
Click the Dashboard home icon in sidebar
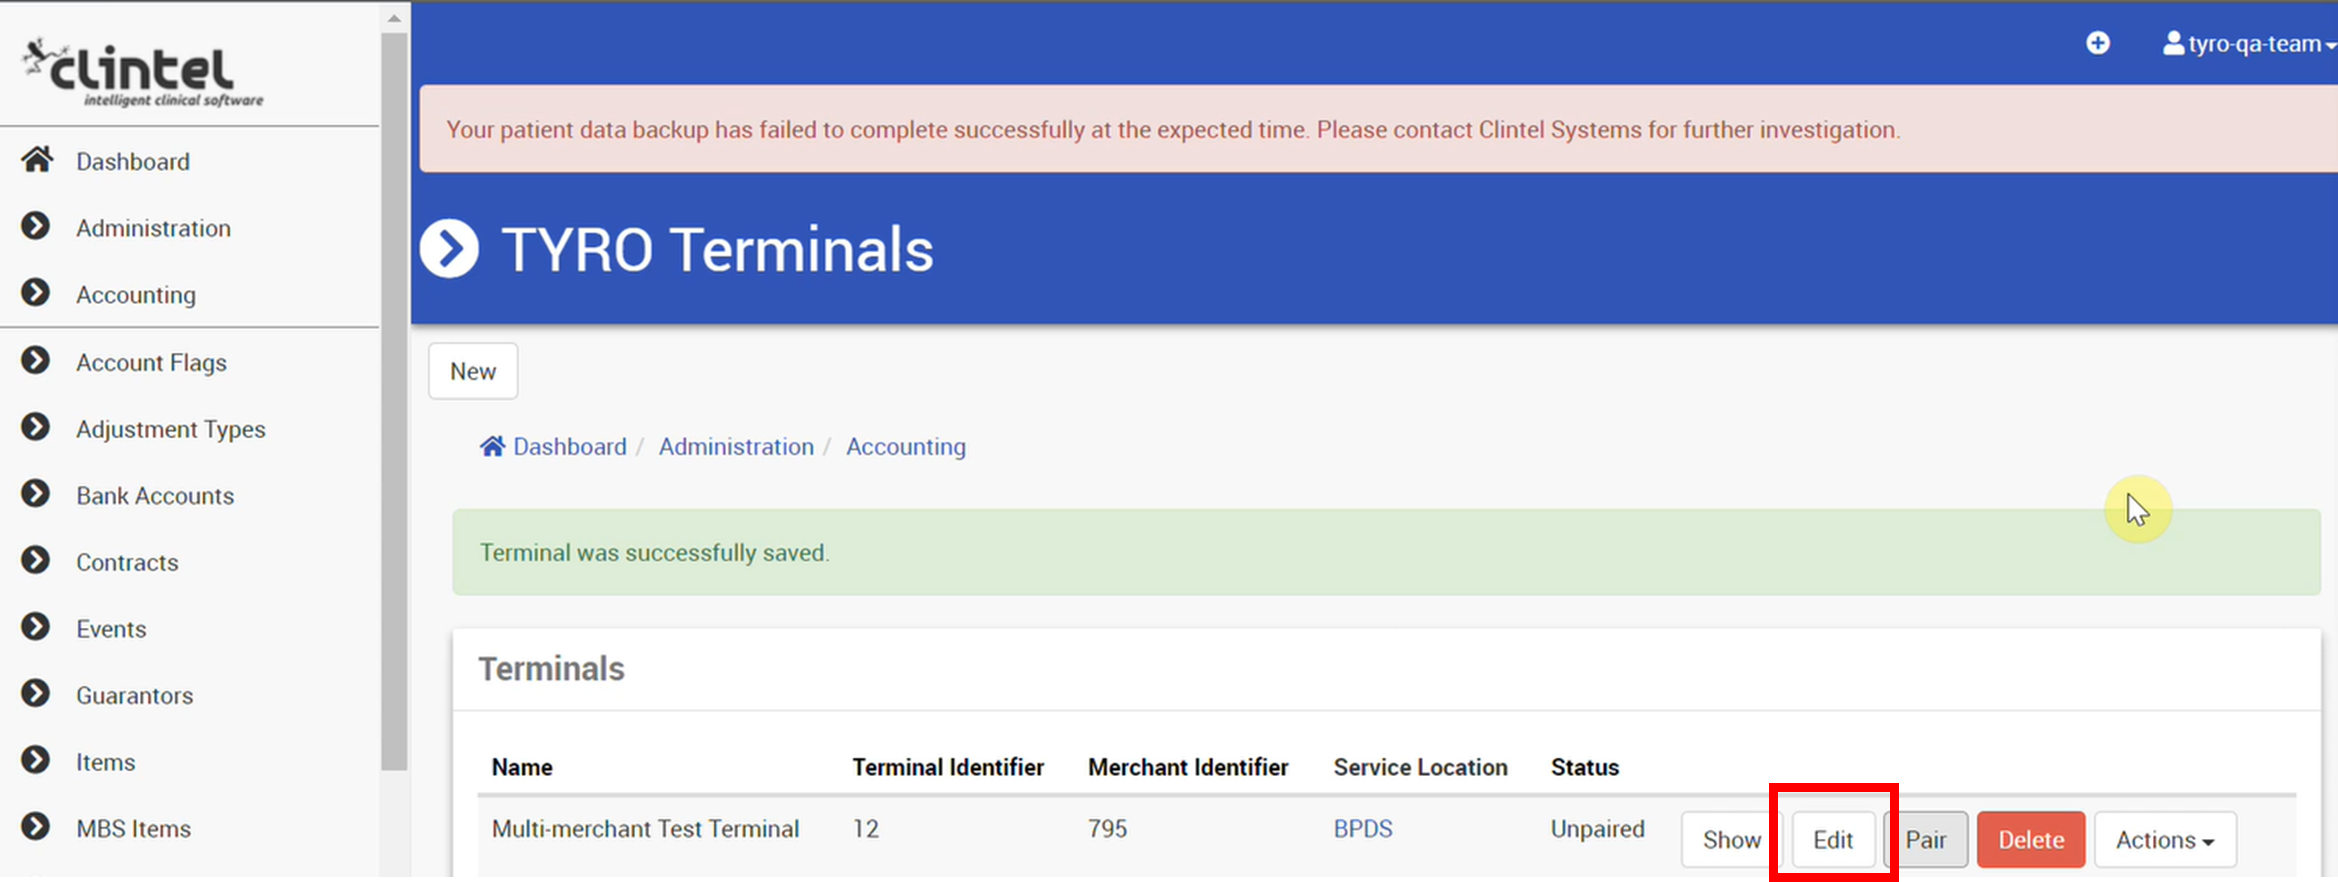tap(37, 160)
